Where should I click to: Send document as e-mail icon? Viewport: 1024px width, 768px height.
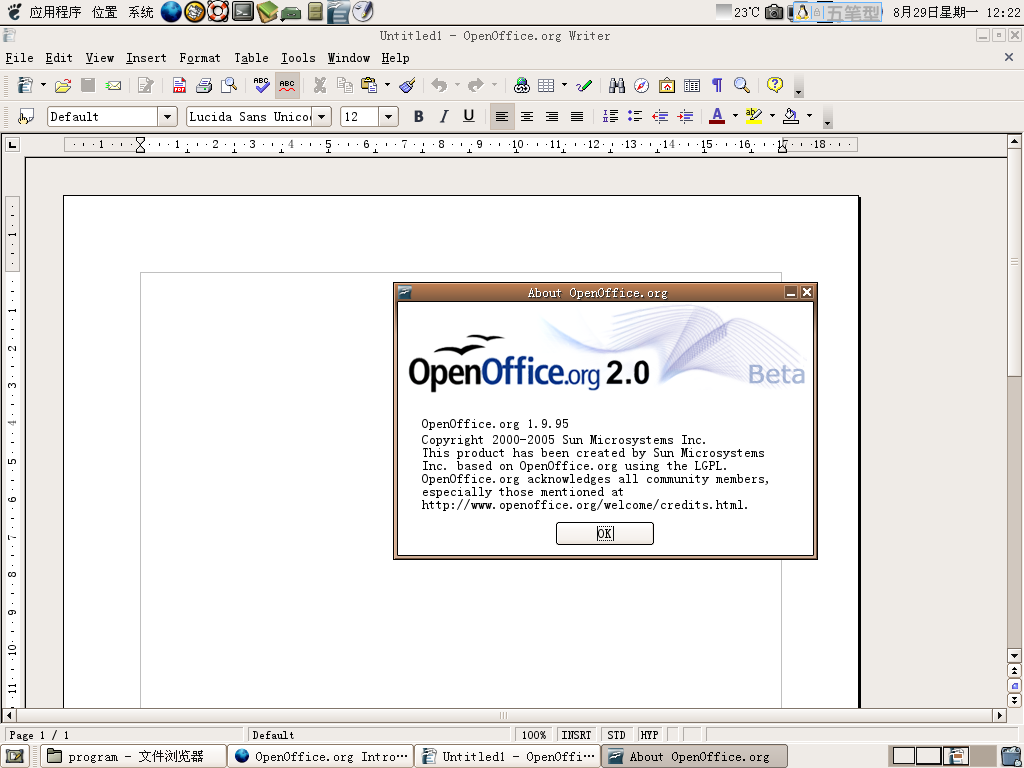114,85
